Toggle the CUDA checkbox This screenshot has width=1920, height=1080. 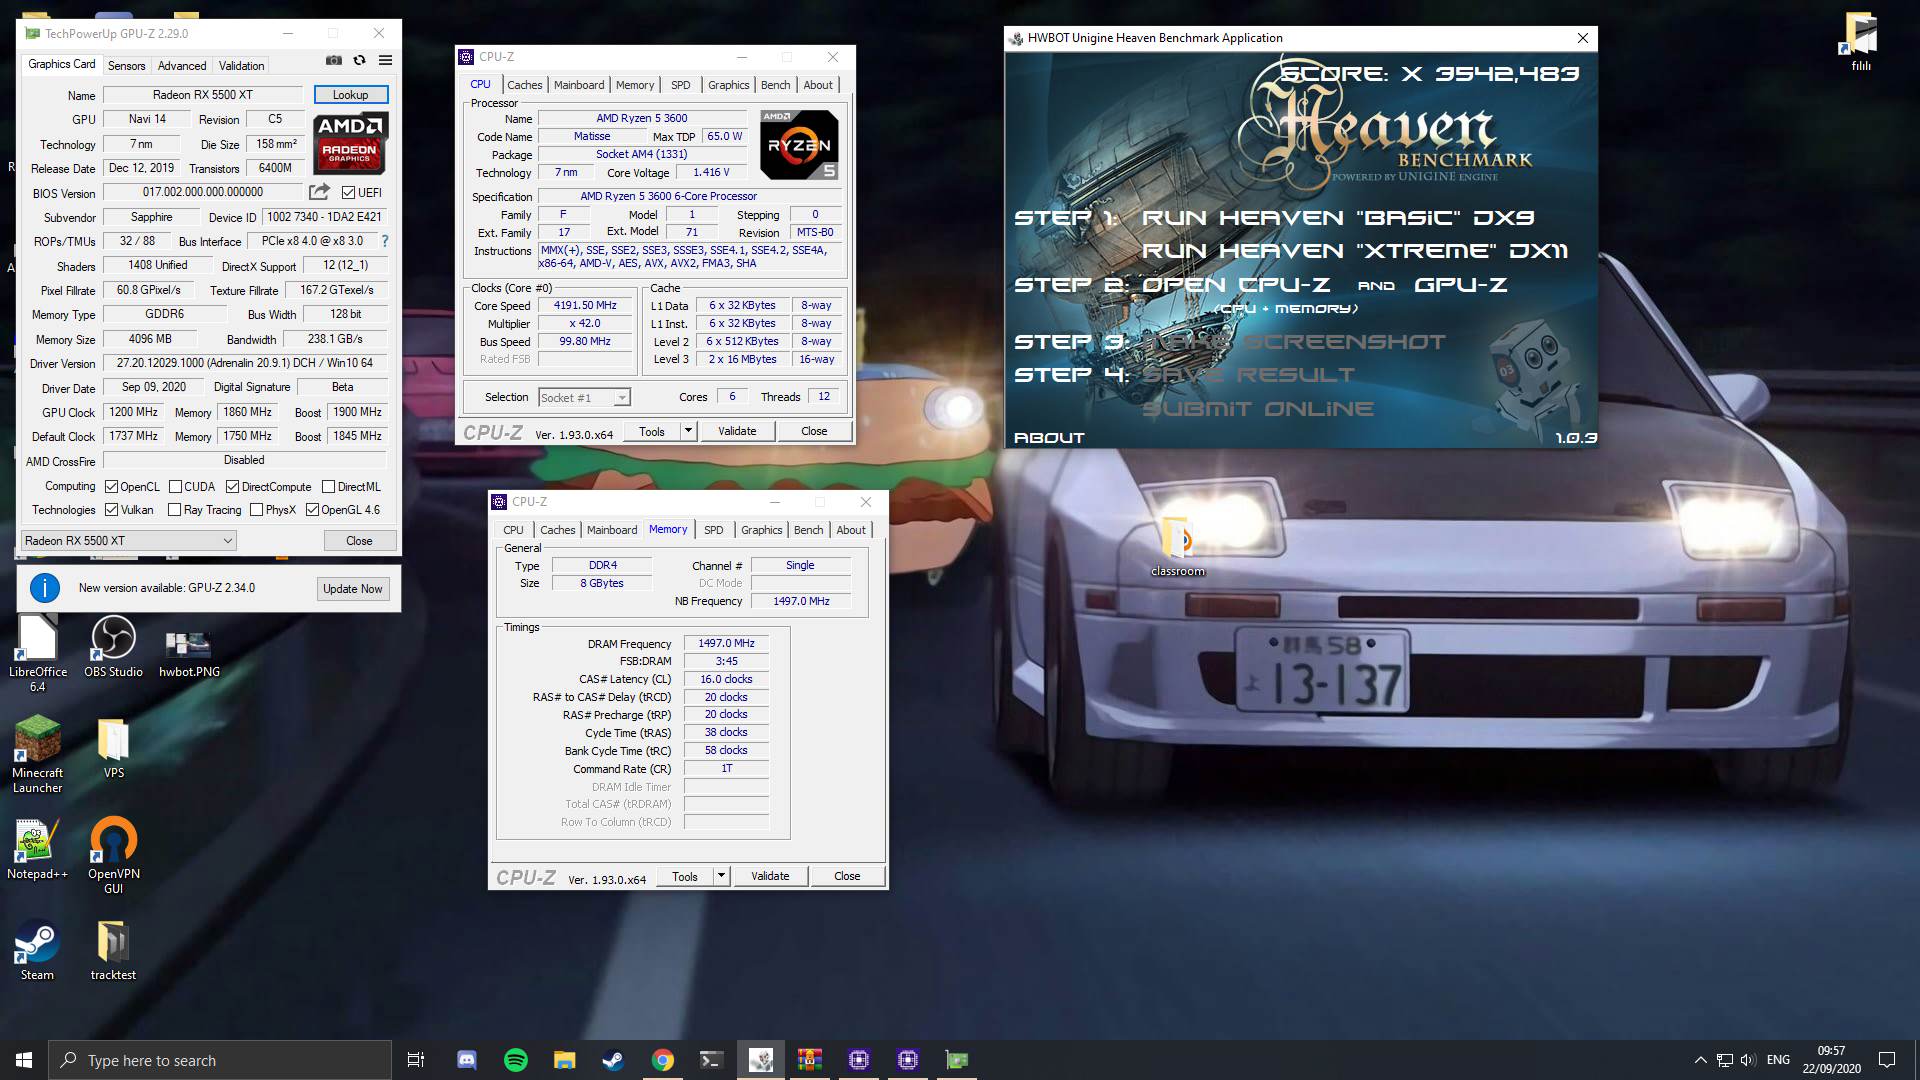175,487
